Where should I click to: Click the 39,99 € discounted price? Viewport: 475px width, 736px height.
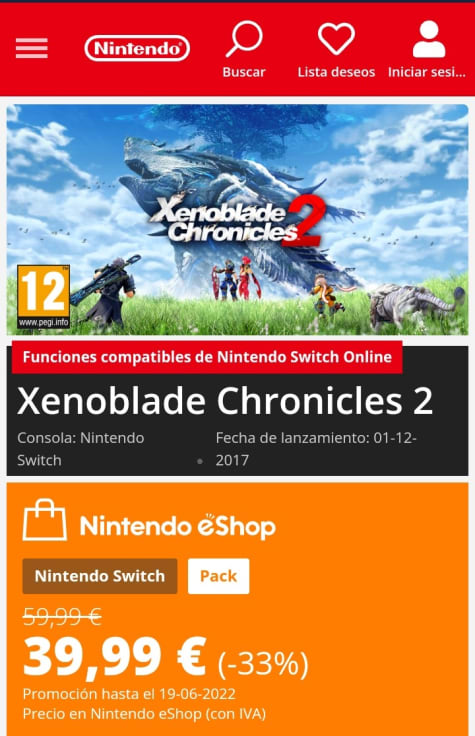(115, 657)
